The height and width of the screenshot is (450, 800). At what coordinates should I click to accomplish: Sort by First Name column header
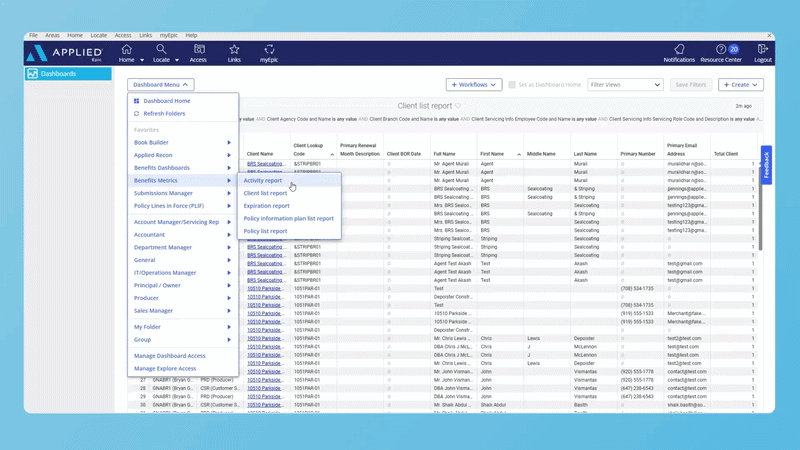coord(499,154)
